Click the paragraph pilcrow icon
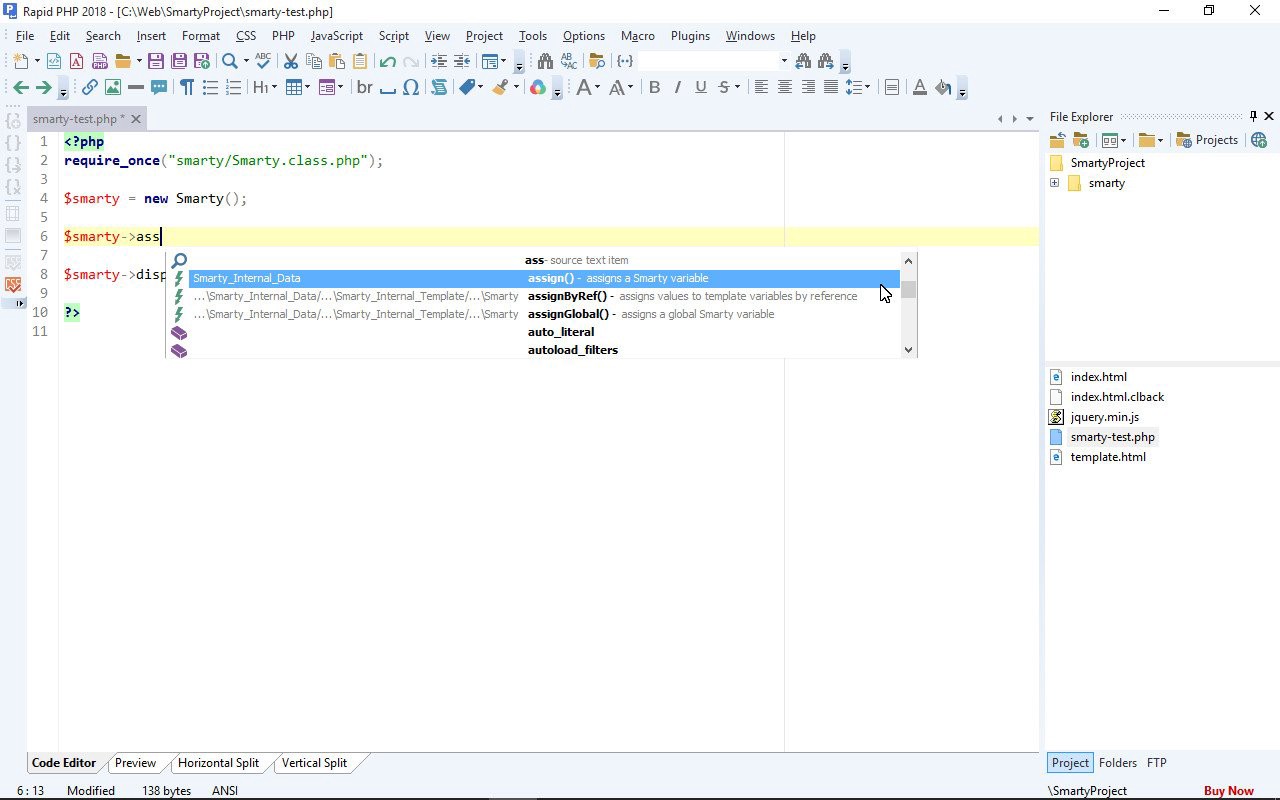Image resolution: width=1280 pixels, height=800 pixels. click(x=187, y=88)
